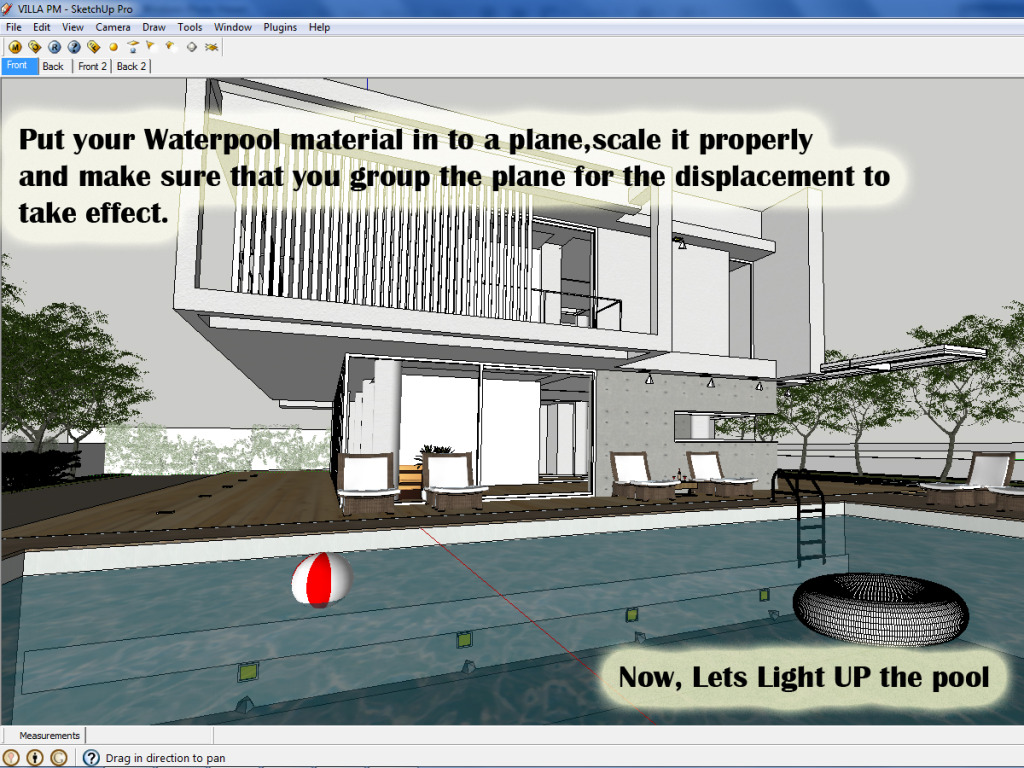
Task: Click the V-Ray infinite plane icon
Action: [x=211, y=46]
